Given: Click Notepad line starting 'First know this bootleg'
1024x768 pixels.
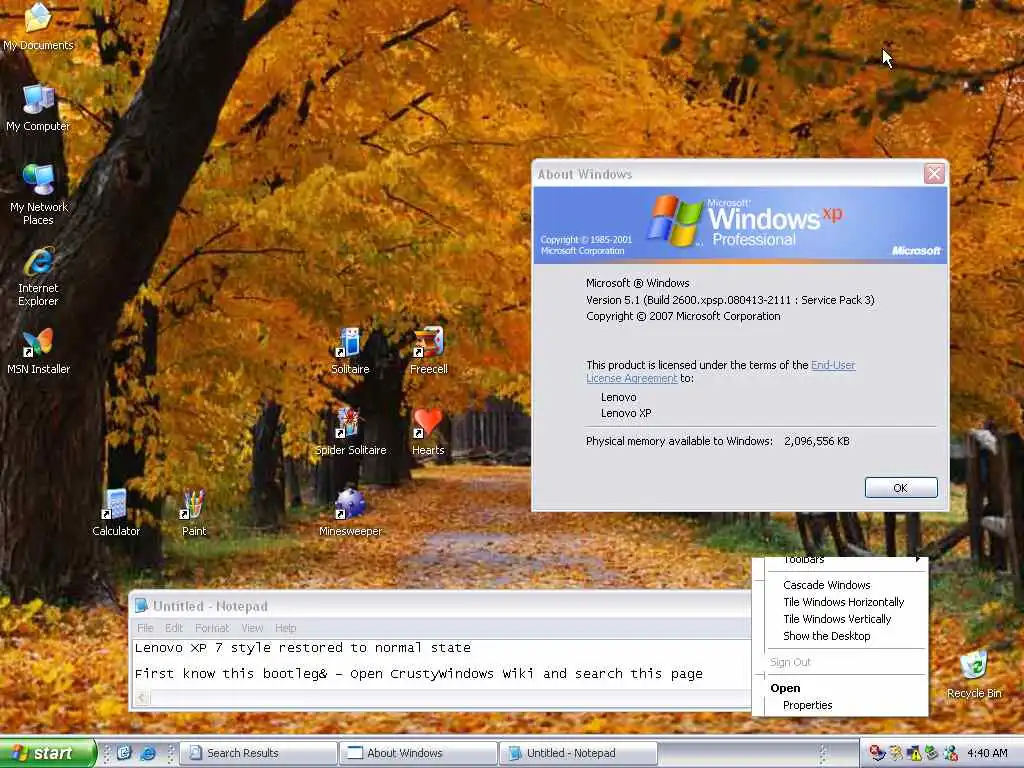Looking at the screenshot, I should pyautogui.click(x=419, y=673).
